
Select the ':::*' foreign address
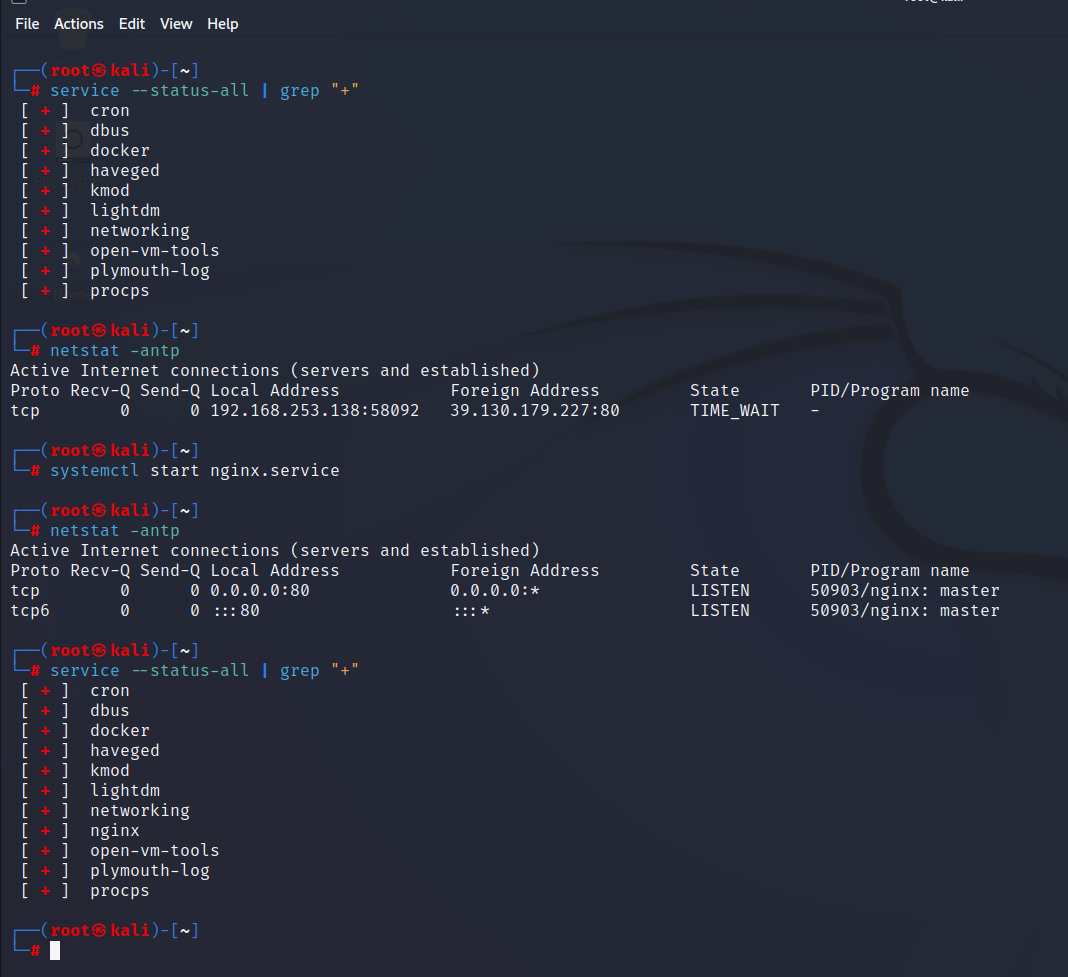tap(471, 611)
